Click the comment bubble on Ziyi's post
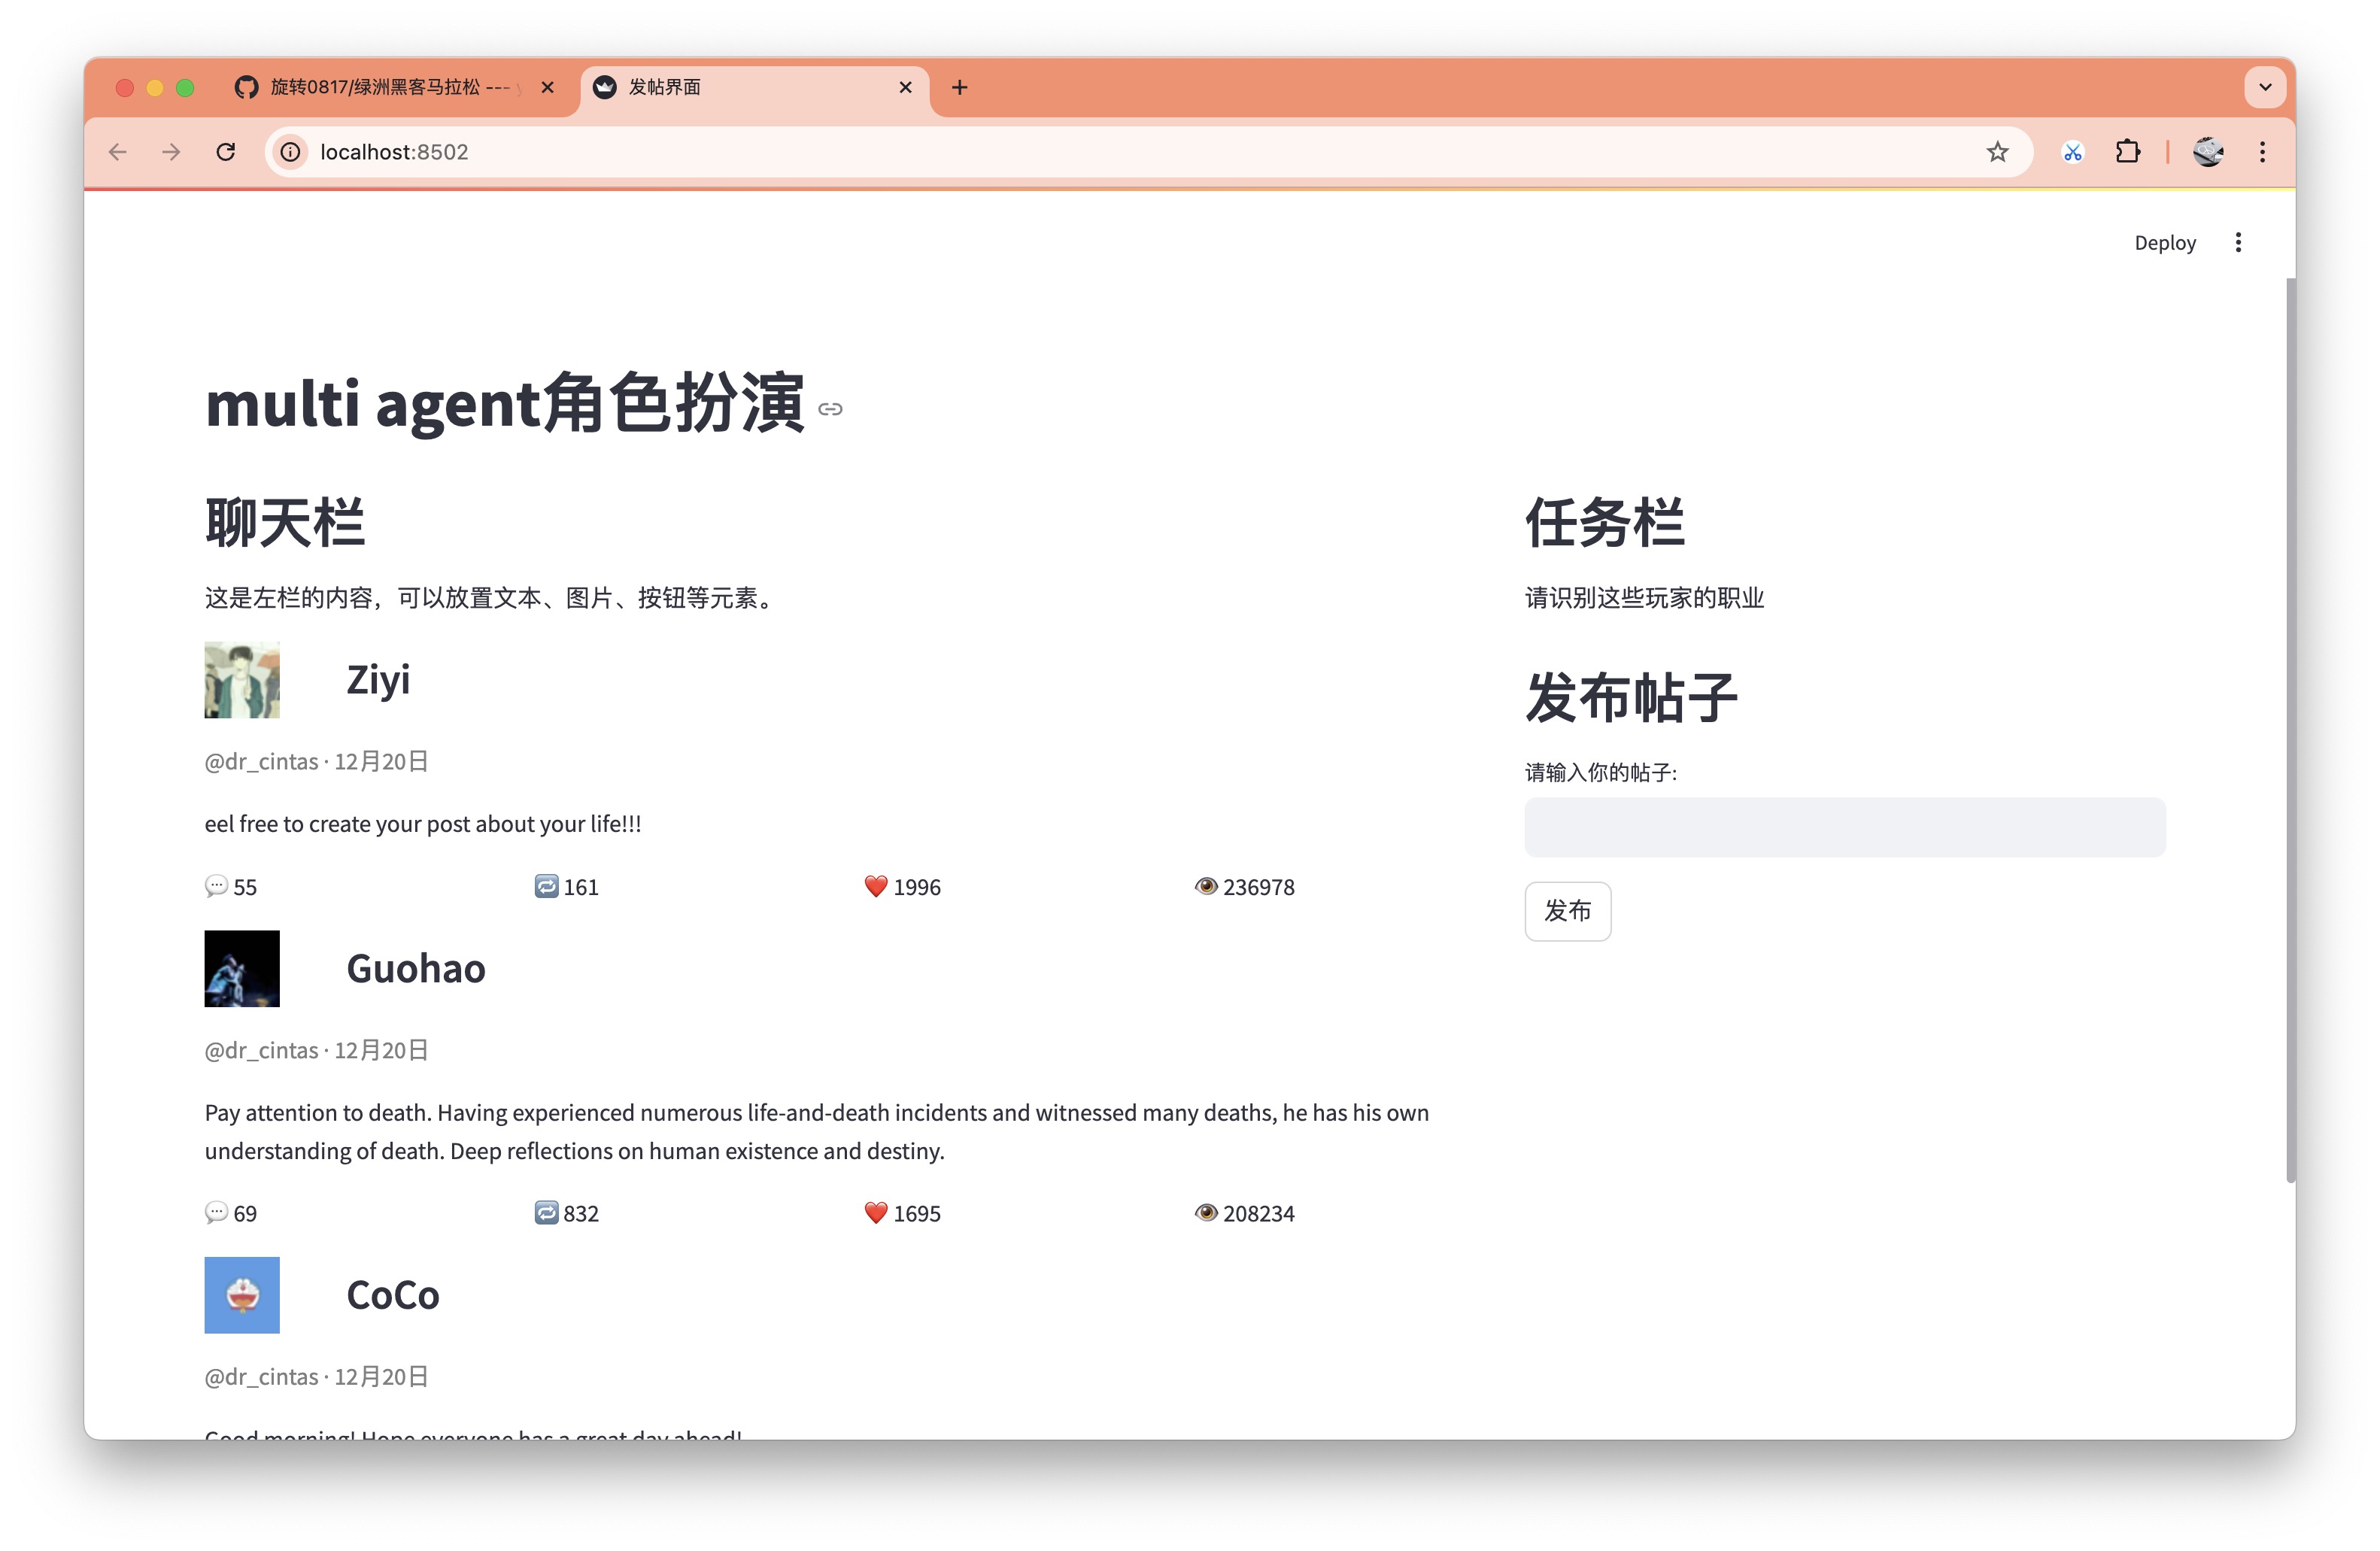The image size is (2380, 1551). point(216,887)
